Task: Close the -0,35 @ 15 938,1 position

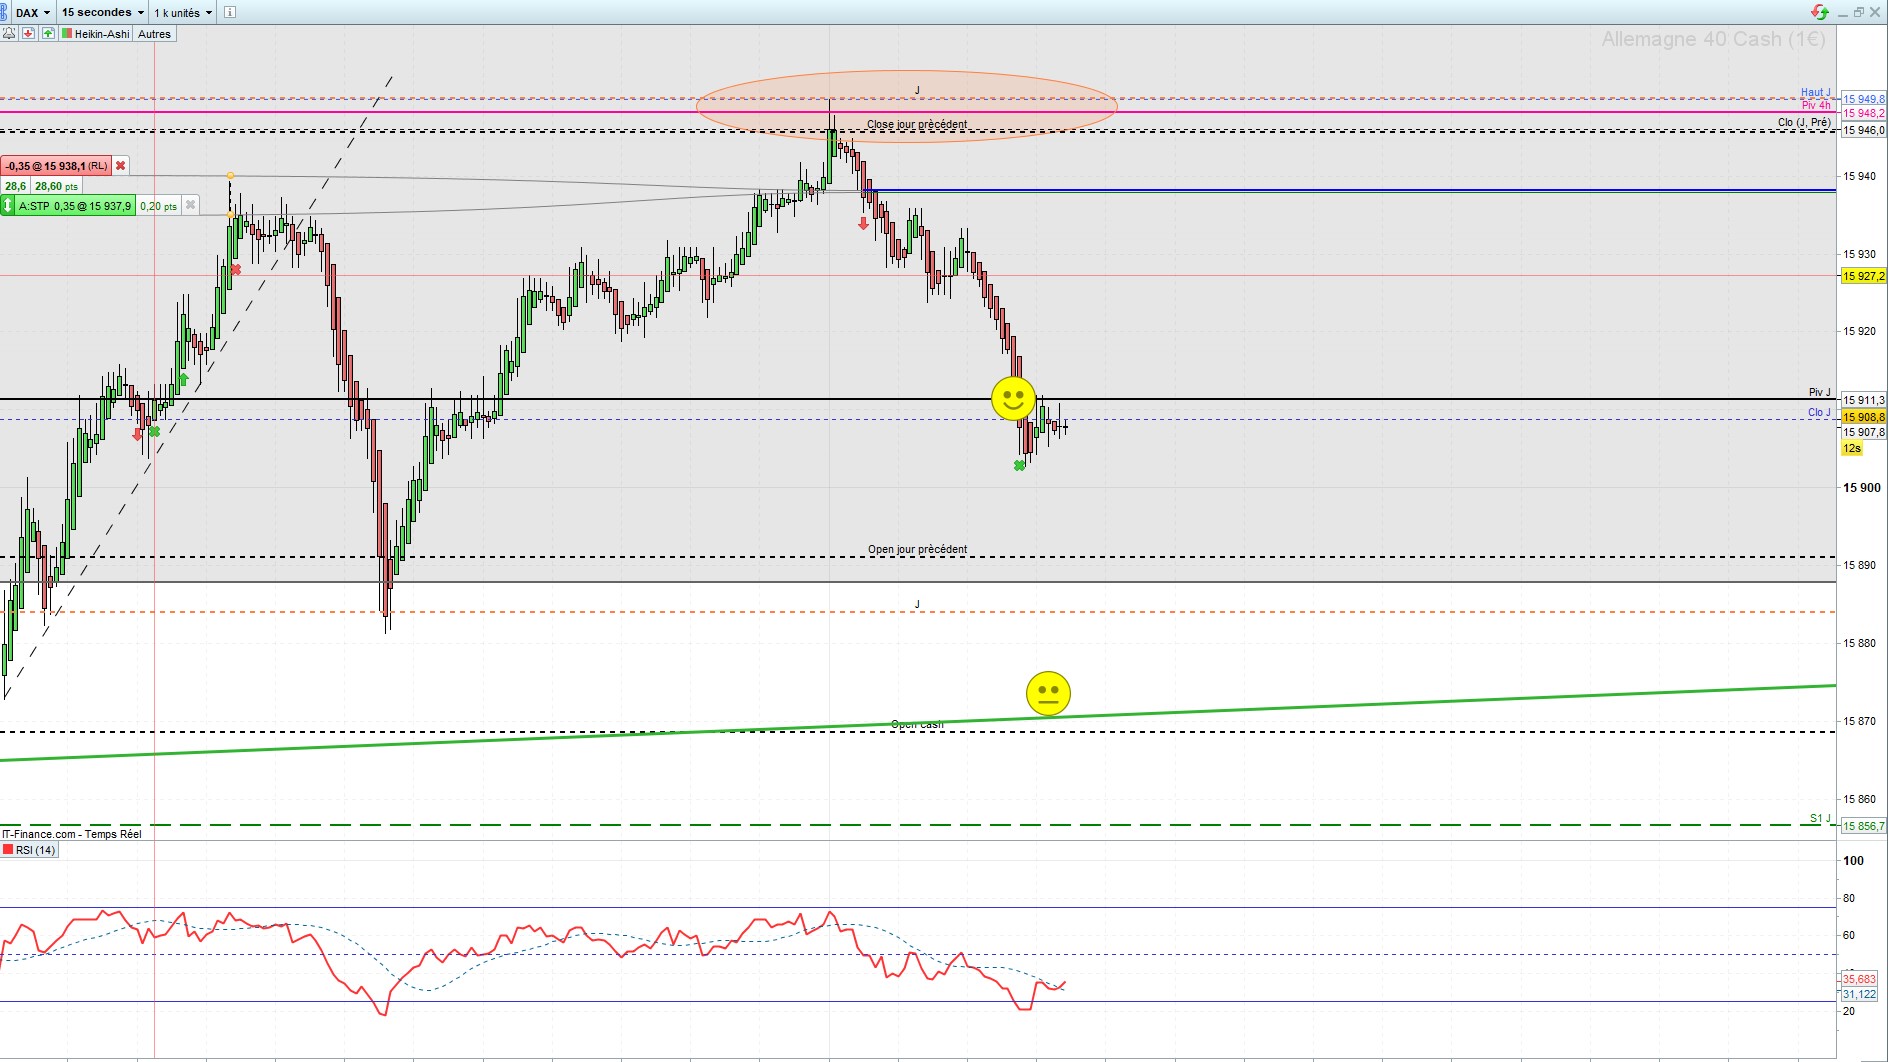Action: click(121, 166)
